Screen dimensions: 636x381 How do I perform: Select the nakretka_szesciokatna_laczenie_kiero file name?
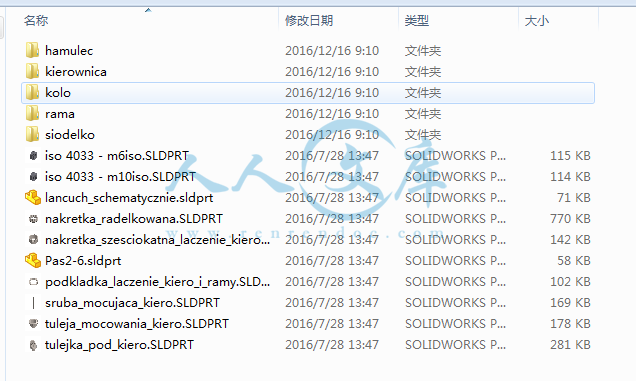click(x=157, y=239)
